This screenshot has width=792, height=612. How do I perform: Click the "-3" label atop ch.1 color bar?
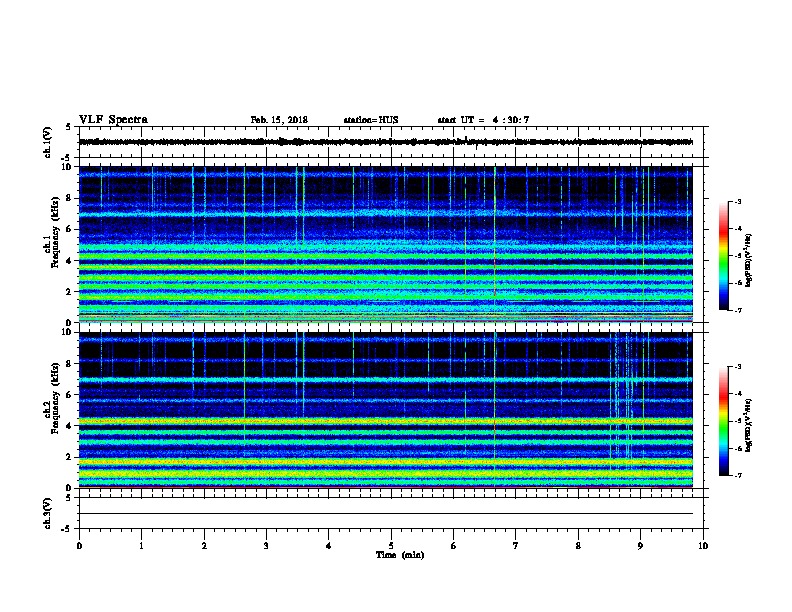tap(737, 201)
